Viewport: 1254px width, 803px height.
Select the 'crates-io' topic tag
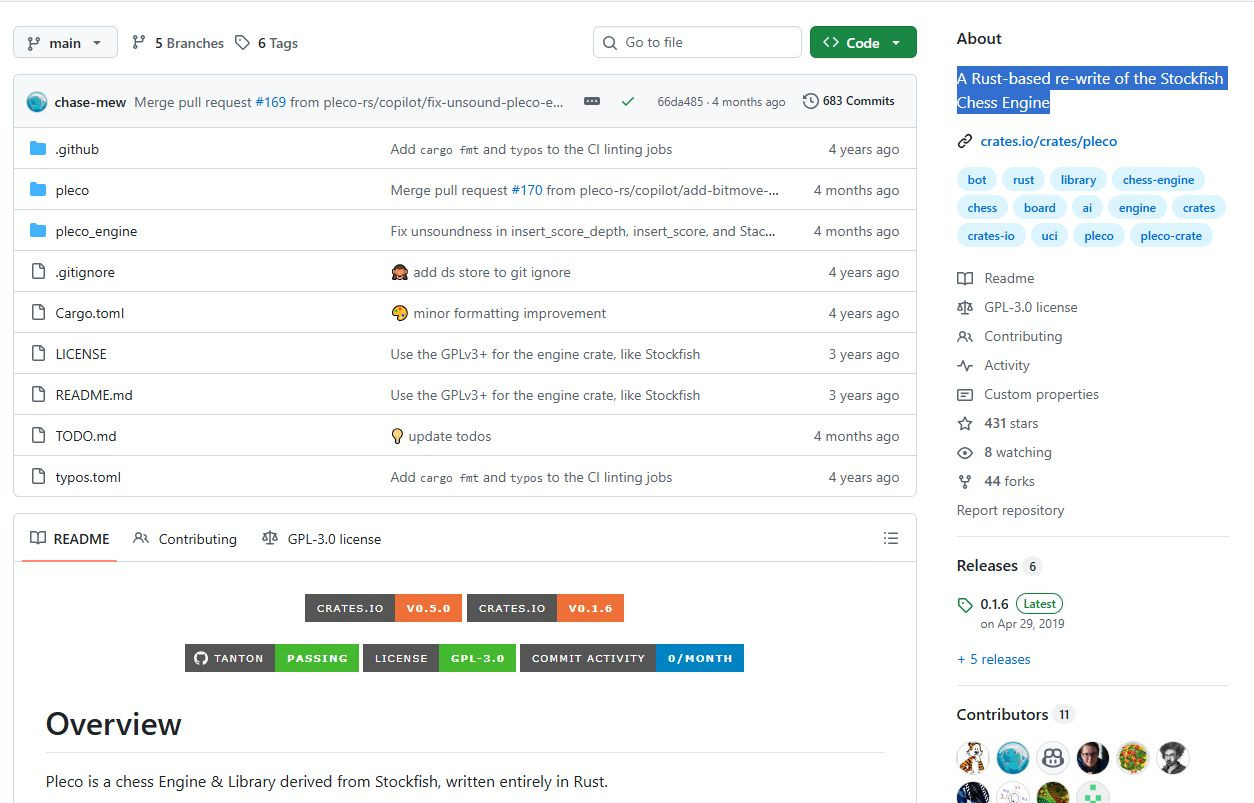(x=991, y=236)
